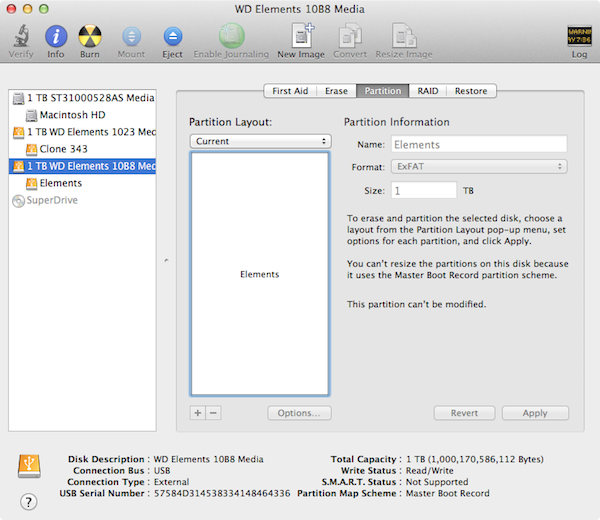
Task: Create a New Image from toolbar
Action: (x=301, y=38)
